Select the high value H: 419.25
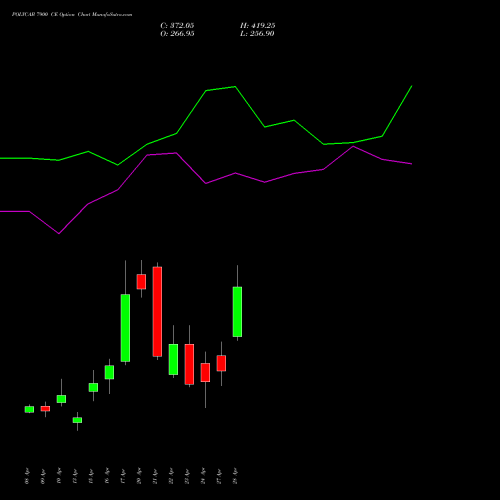 (x=258, y=26)
